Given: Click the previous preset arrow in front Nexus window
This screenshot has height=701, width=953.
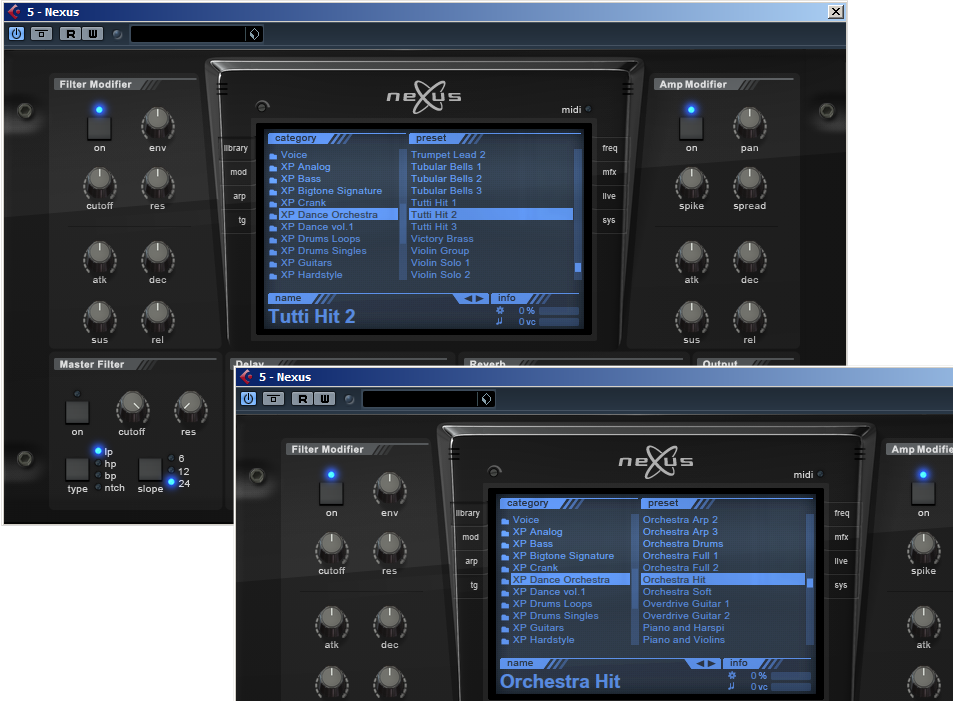Looking at the screenshot, I should 700,663.
